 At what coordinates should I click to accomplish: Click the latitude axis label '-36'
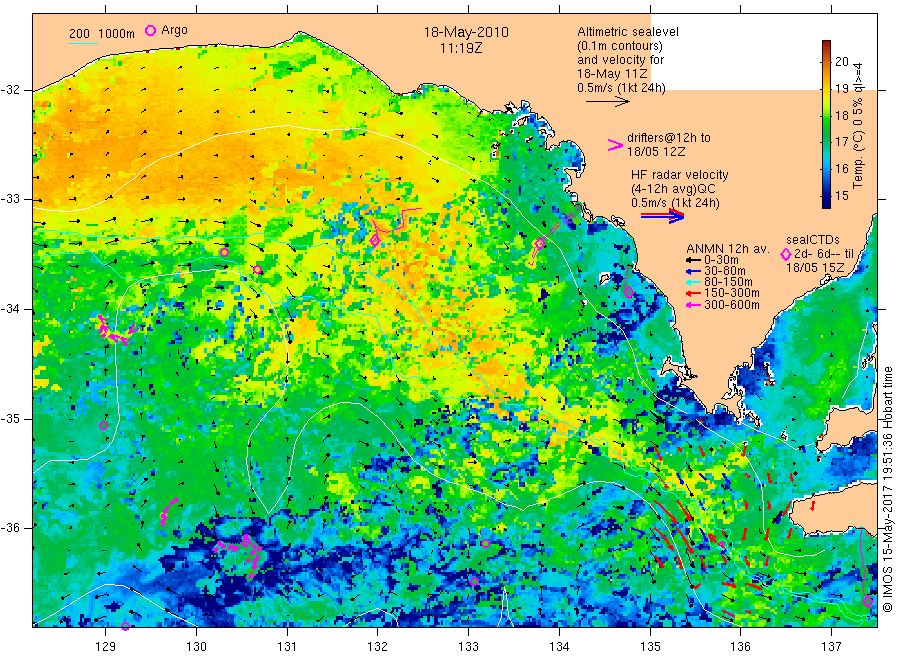tap(10, 527)
